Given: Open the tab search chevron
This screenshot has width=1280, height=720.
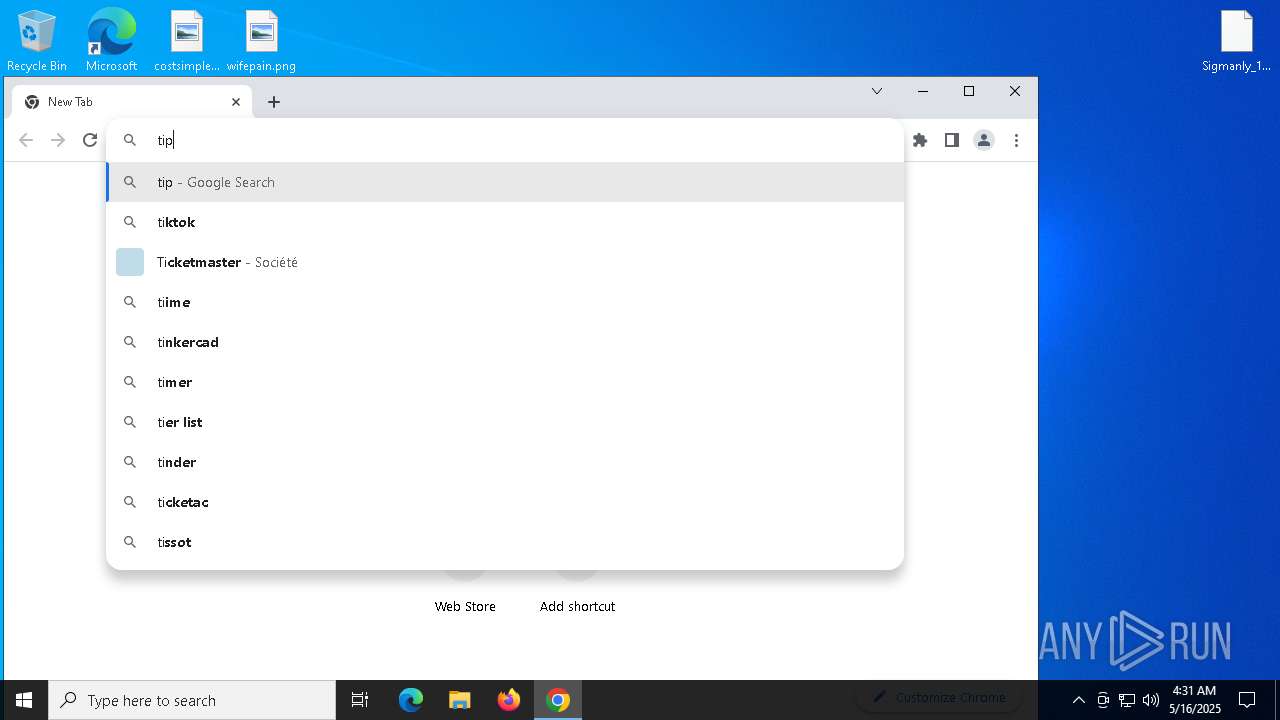Looking at the screenshot, I should point(877,91).
